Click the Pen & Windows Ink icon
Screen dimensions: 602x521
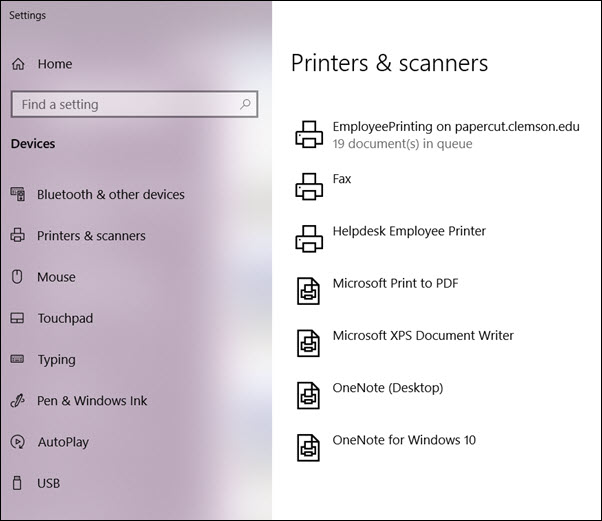tap(17, 400)
